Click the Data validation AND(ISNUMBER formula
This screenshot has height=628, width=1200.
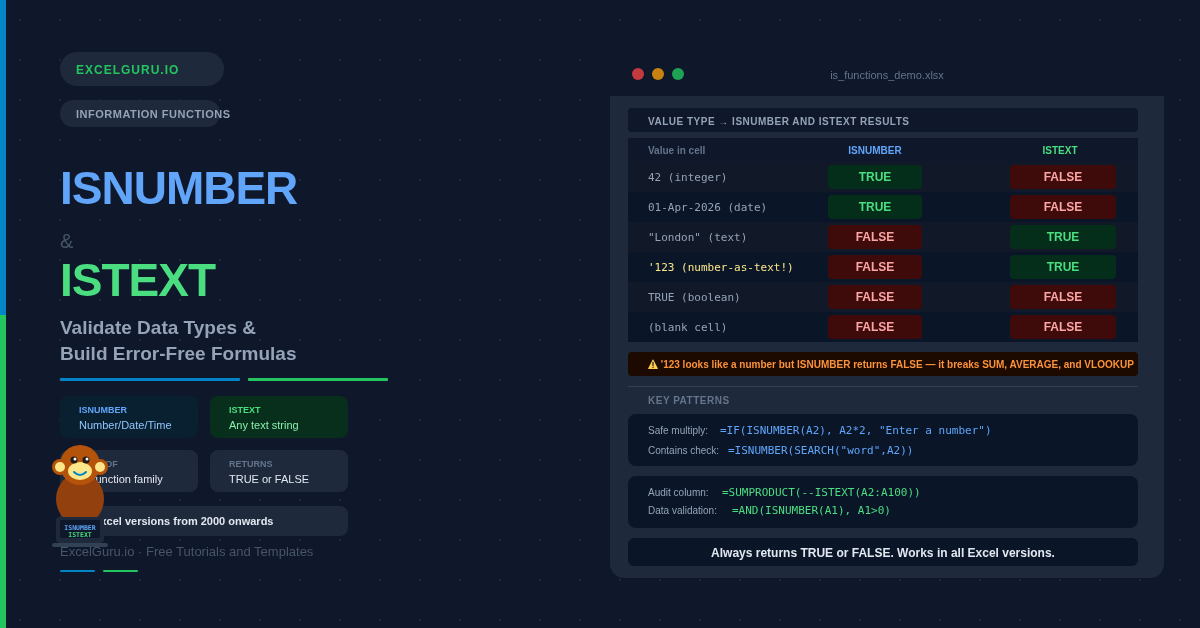pyautogui.click(x=810, y=511)
